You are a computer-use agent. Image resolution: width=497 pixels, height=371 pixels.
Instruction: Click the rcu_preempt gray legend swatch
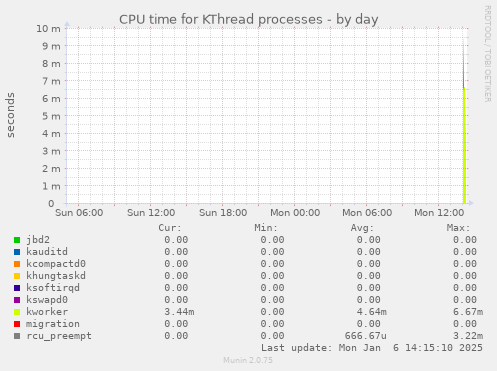coord(17,336)
